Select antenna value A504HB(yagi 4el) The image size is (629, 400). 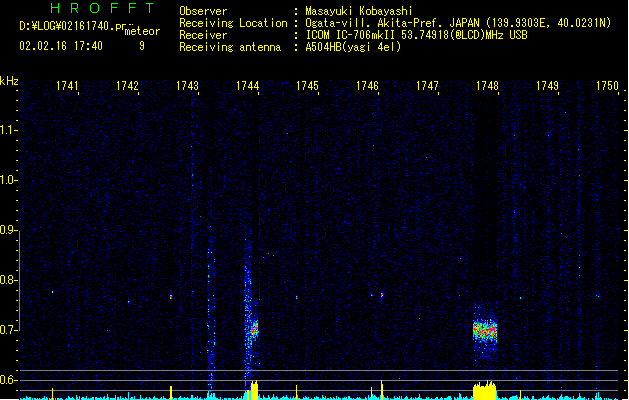353,47
